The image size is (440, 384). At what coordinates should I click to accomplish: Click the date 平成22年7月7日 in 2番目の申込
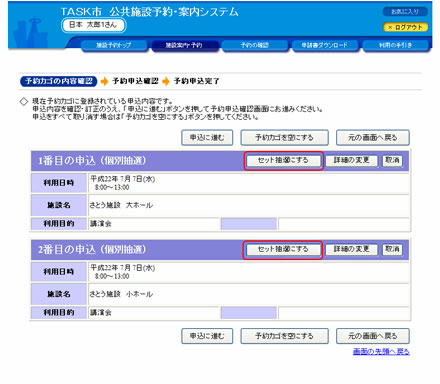[x=123, y=268]
